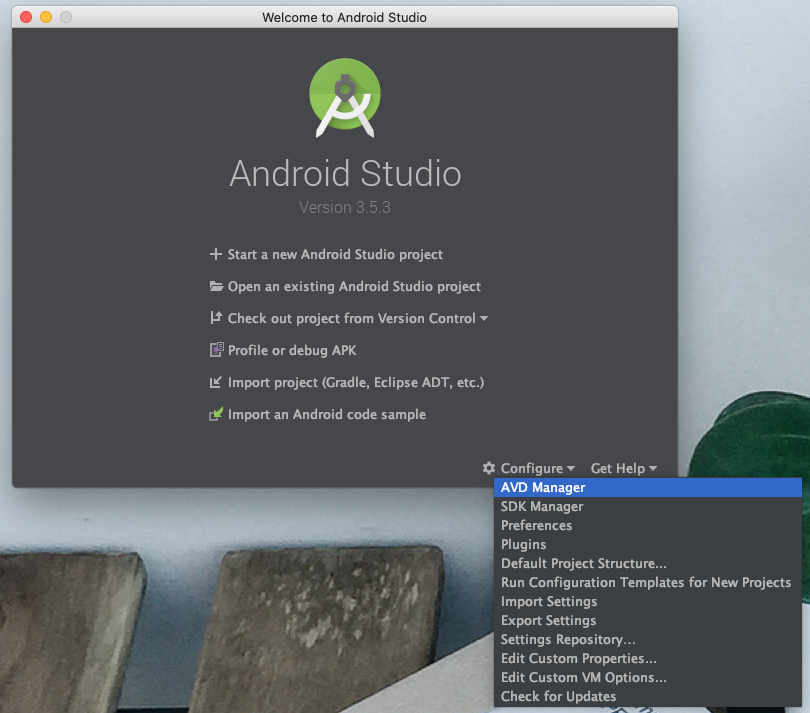810x713 pixels.
Task: Click the version control checkout icon
Action: point(216,318)
